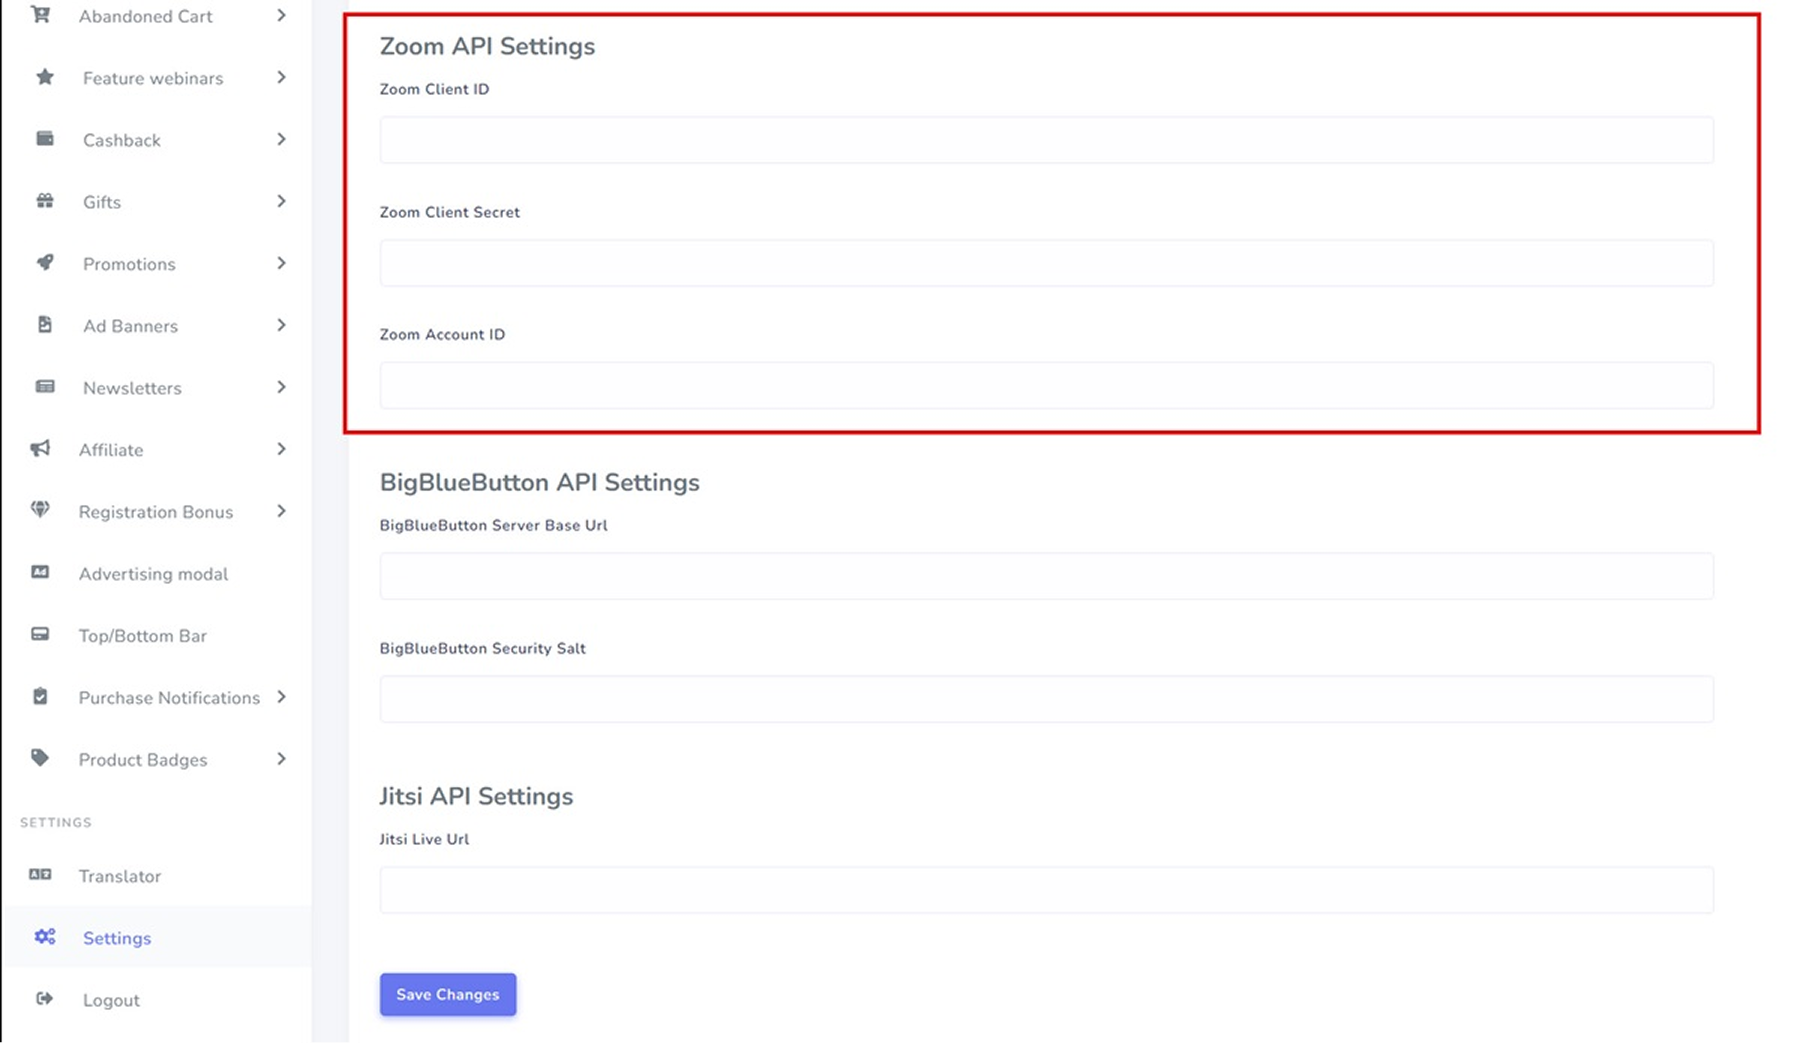This screenshot has width=1800, height=1043.
Task: Click the Promotions rocket icon
Action: click(45, 263)
